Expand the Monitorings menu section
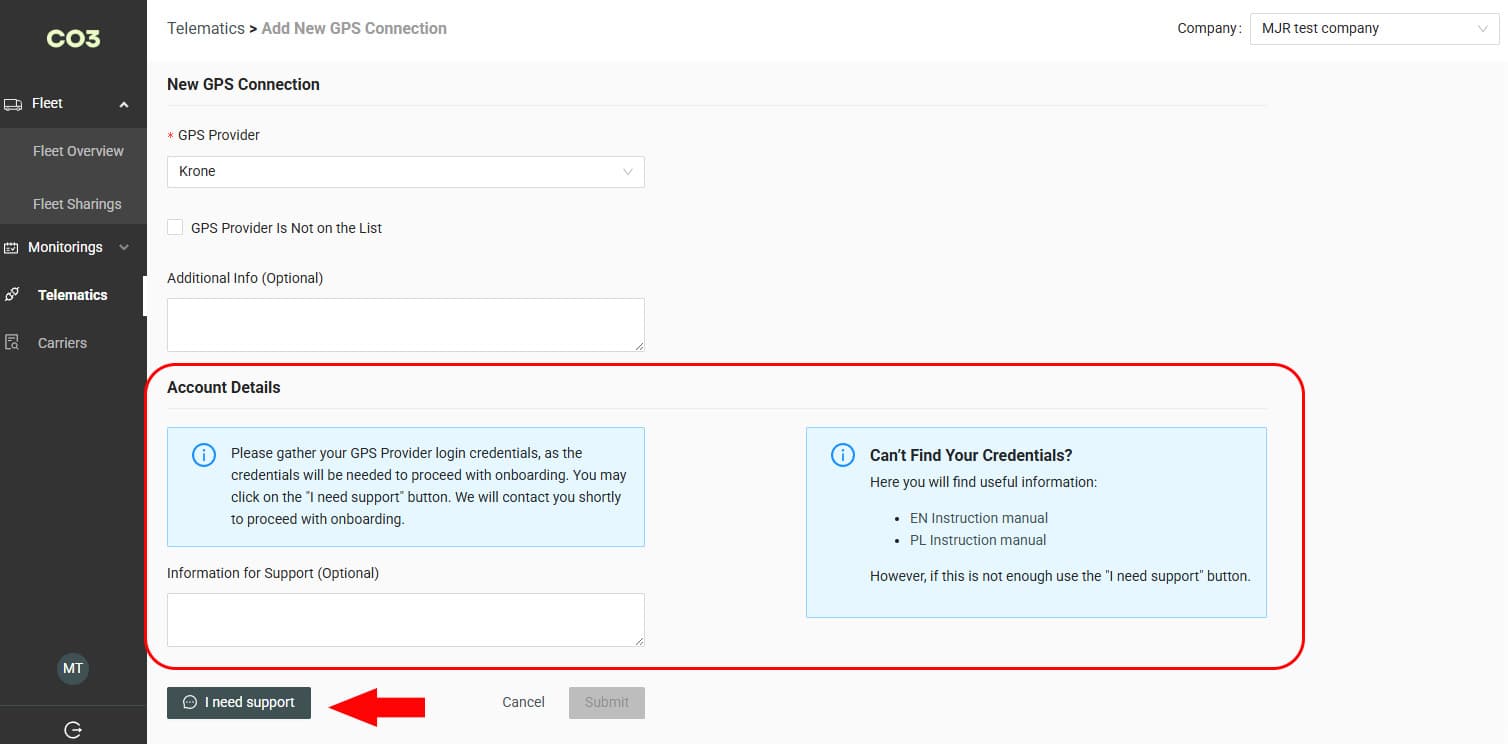The height and width of the screenshot is (744, 1508). (x=124, y=247)
